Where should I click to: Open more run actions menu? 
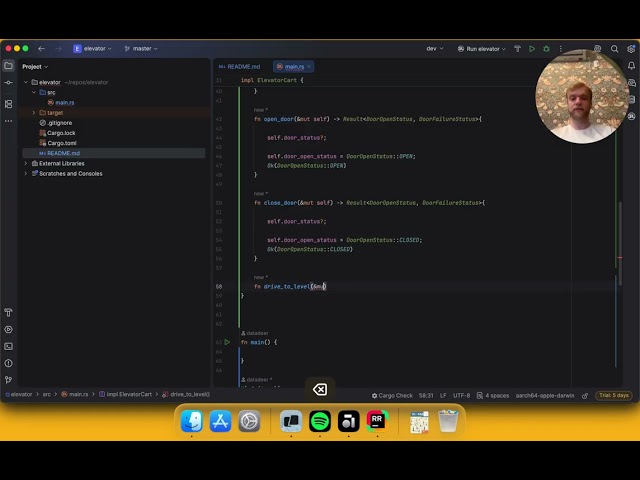pyautogui.click(x=560, y=49)
